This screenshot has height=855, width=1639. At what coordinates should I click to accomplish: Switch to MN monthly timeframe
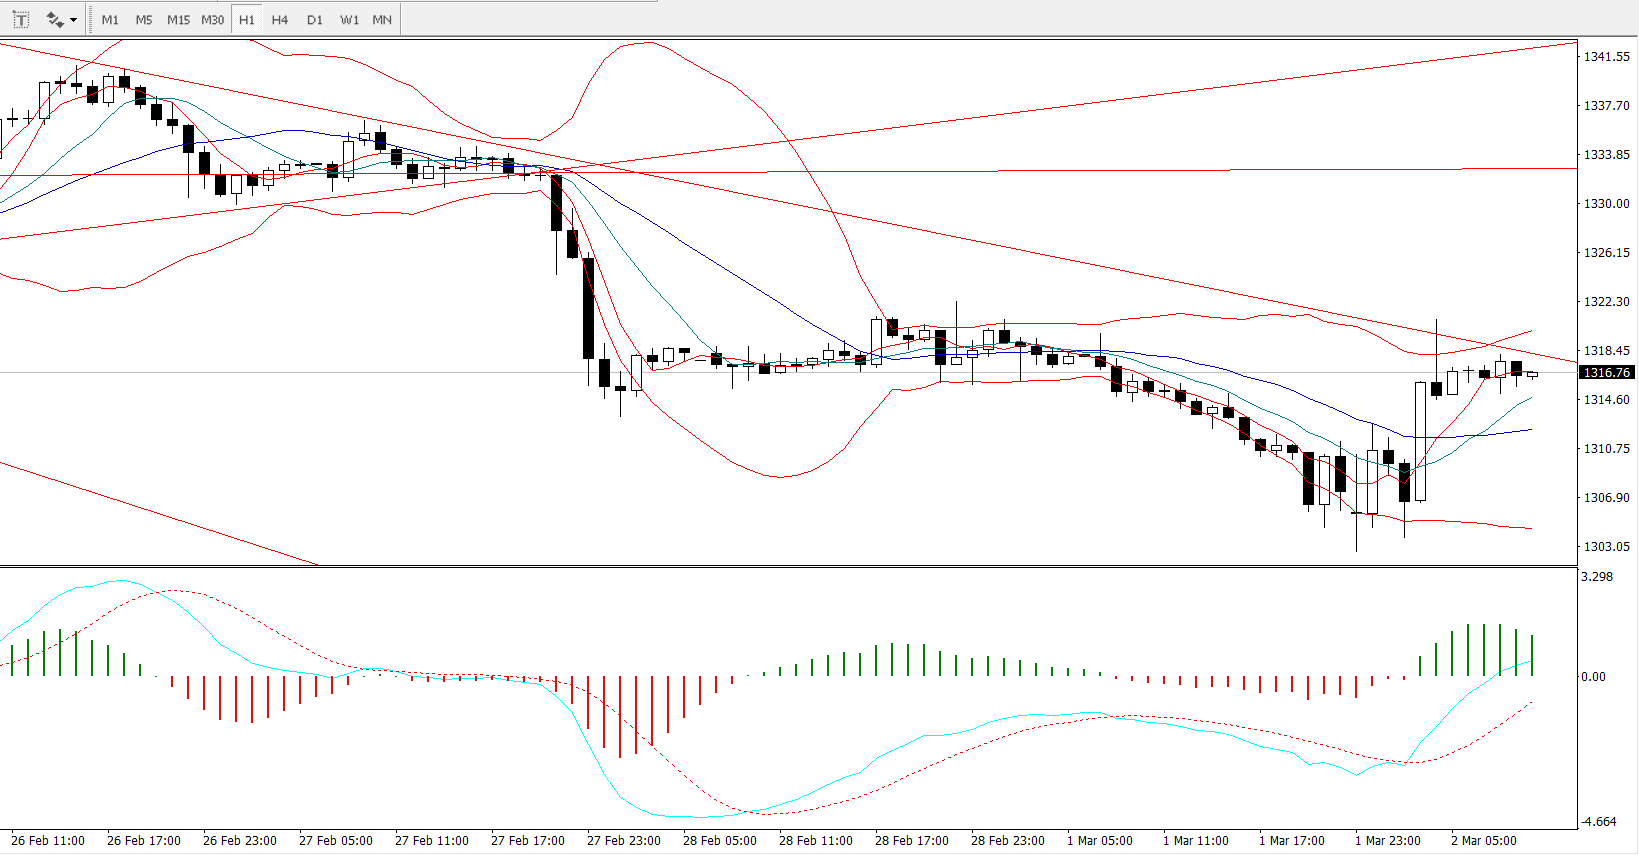click(382, 20)
